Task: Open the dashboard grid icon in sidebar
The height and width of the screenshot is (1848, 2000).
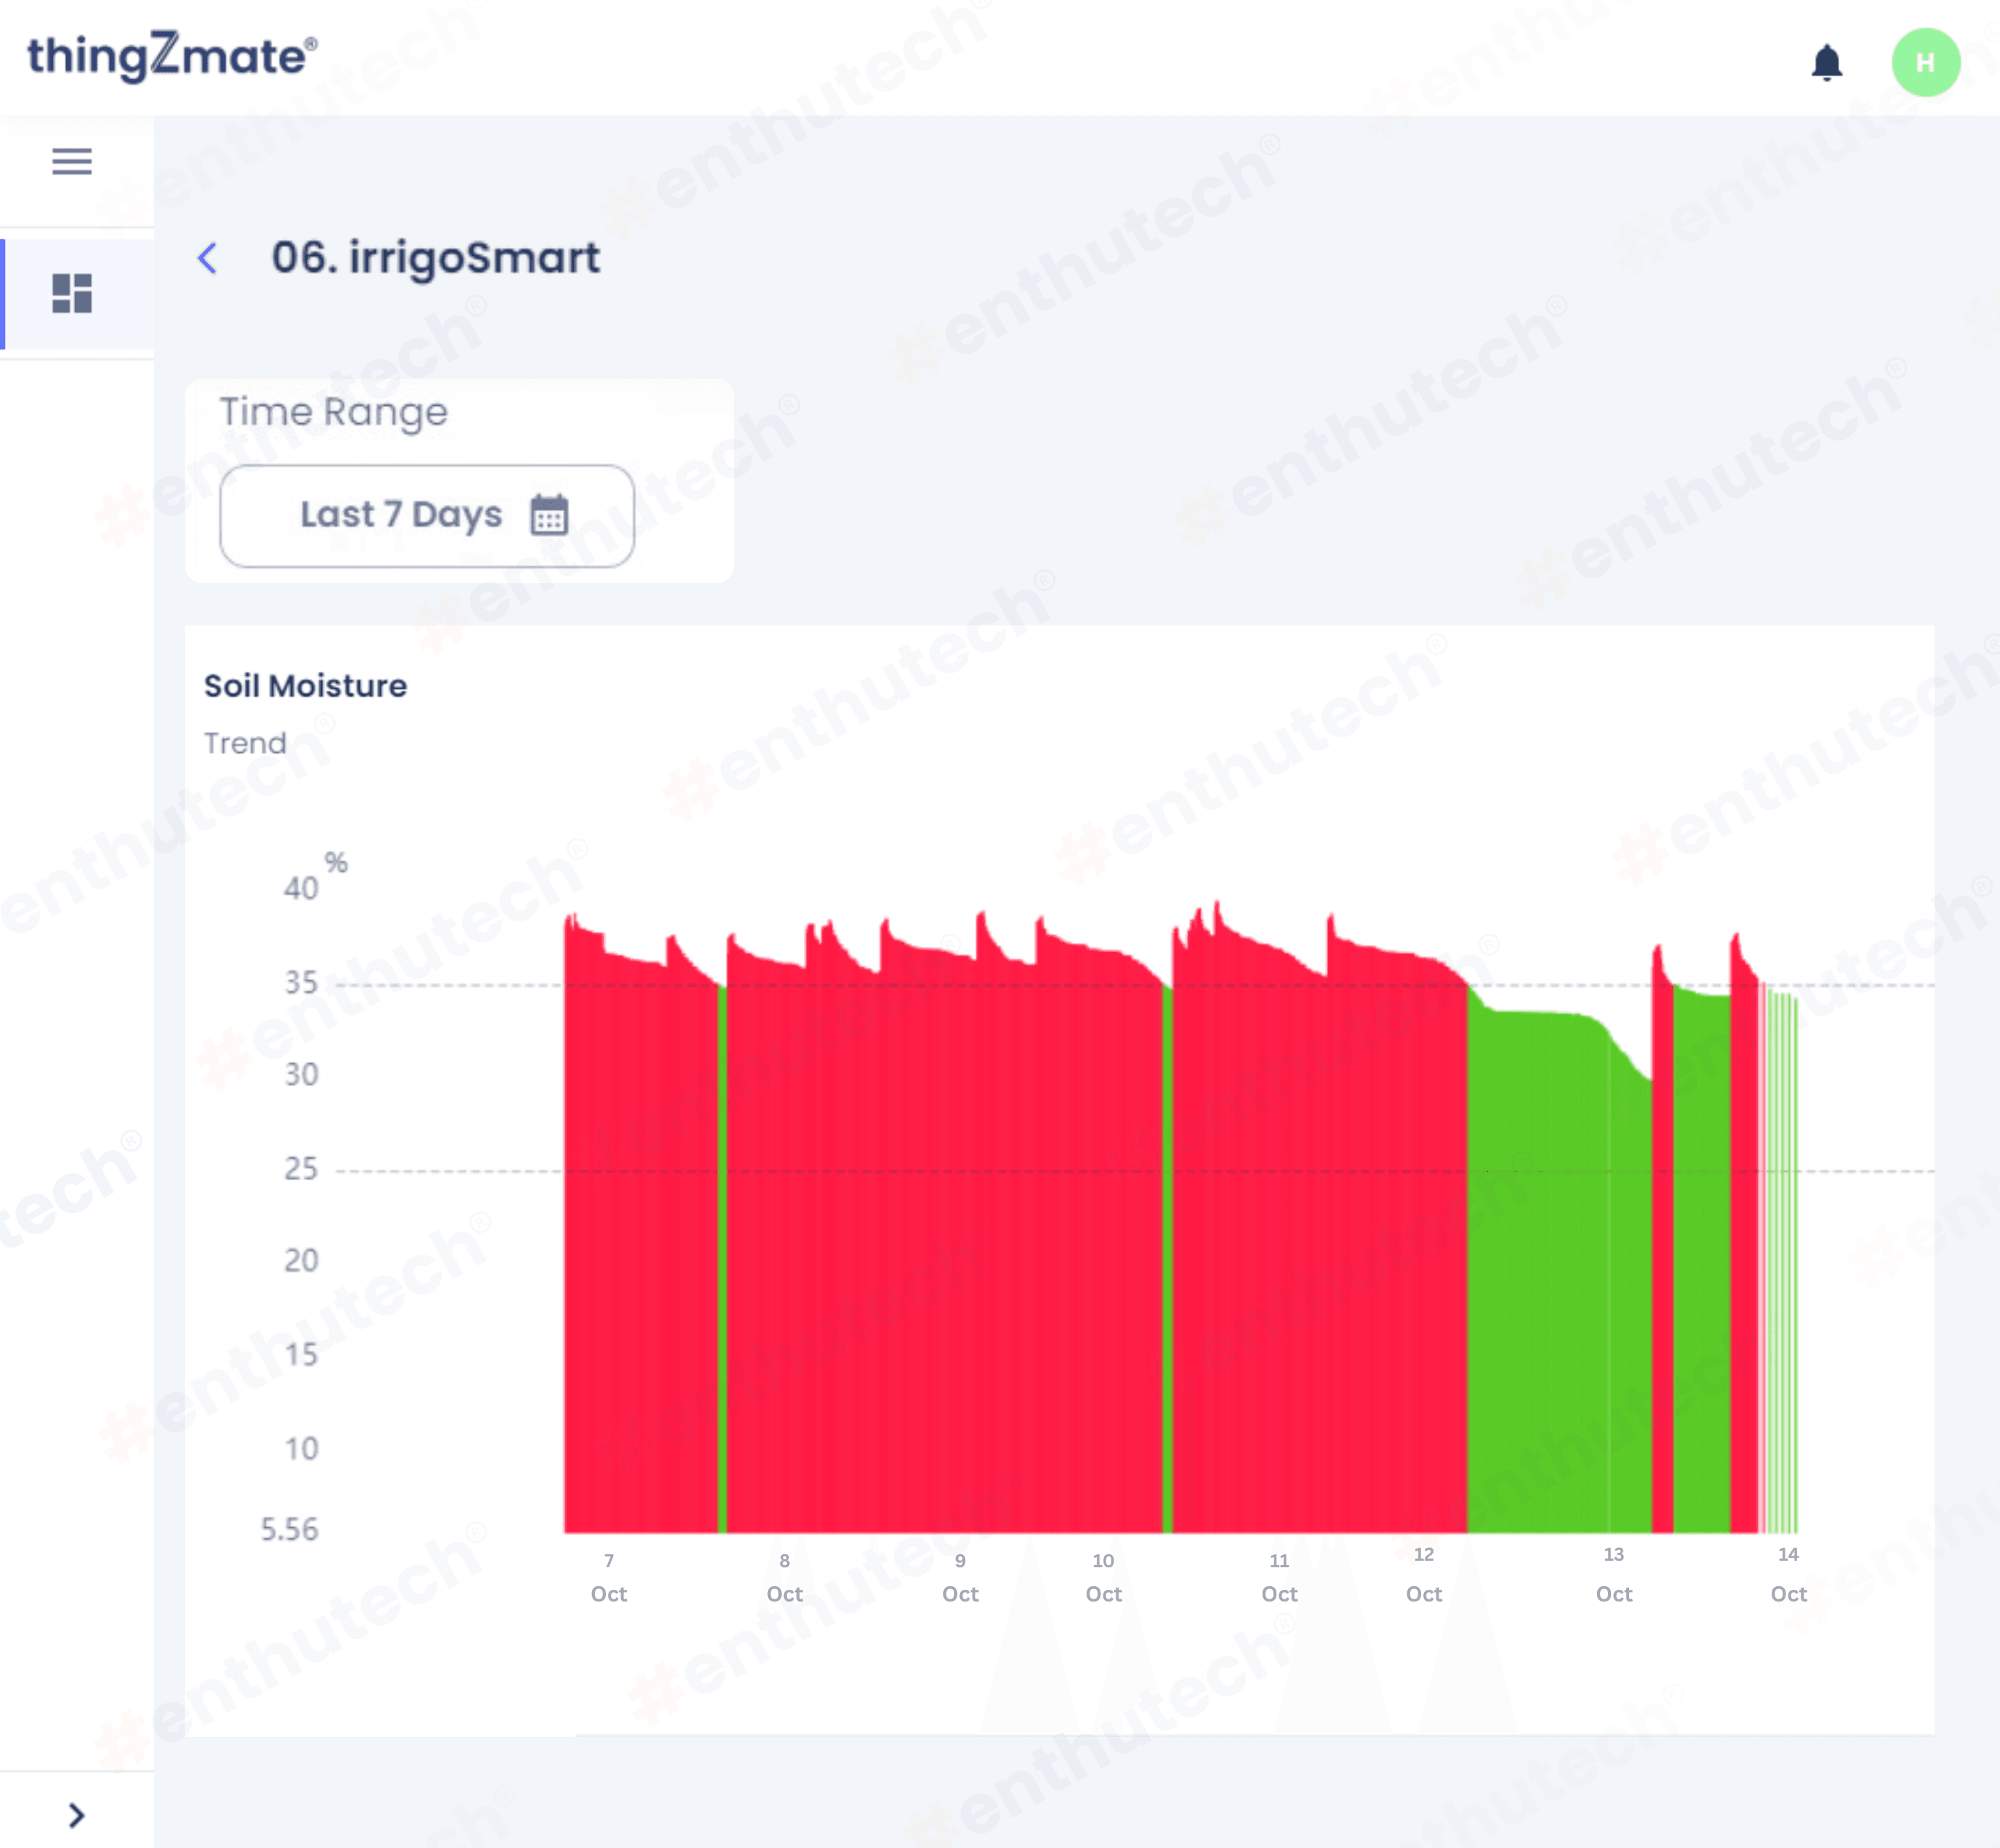Action: pos(72,294)
